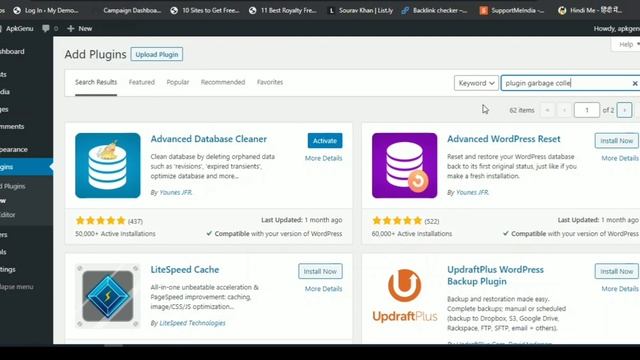Switch to the SupportMeIndia browser tab

512,11
